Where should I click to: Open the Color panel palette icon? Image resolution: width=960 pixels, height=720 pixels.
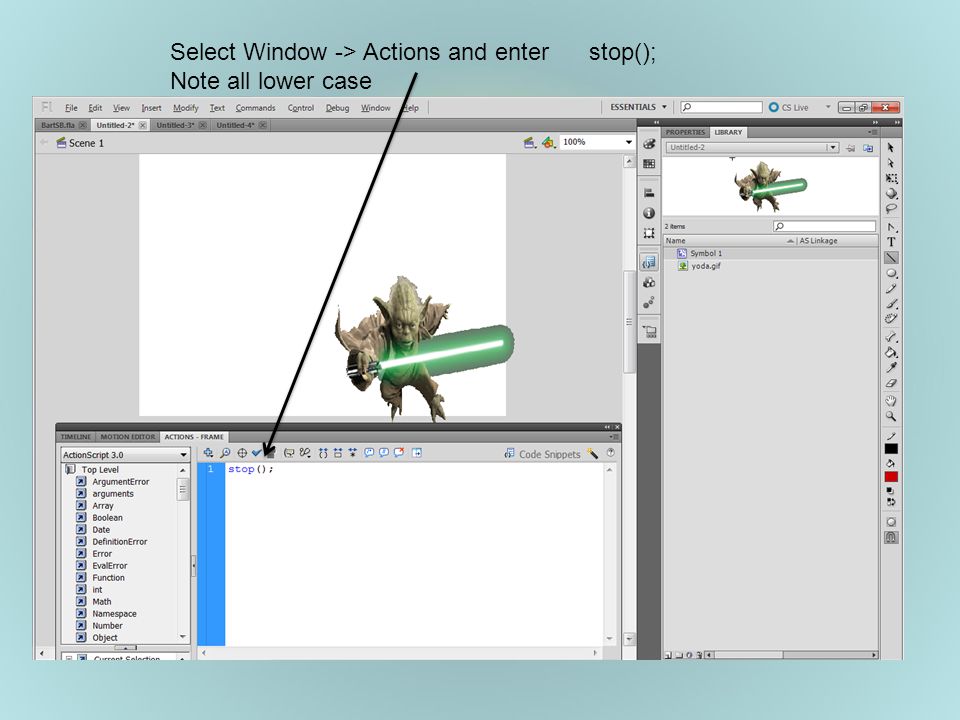pos(649,144)
